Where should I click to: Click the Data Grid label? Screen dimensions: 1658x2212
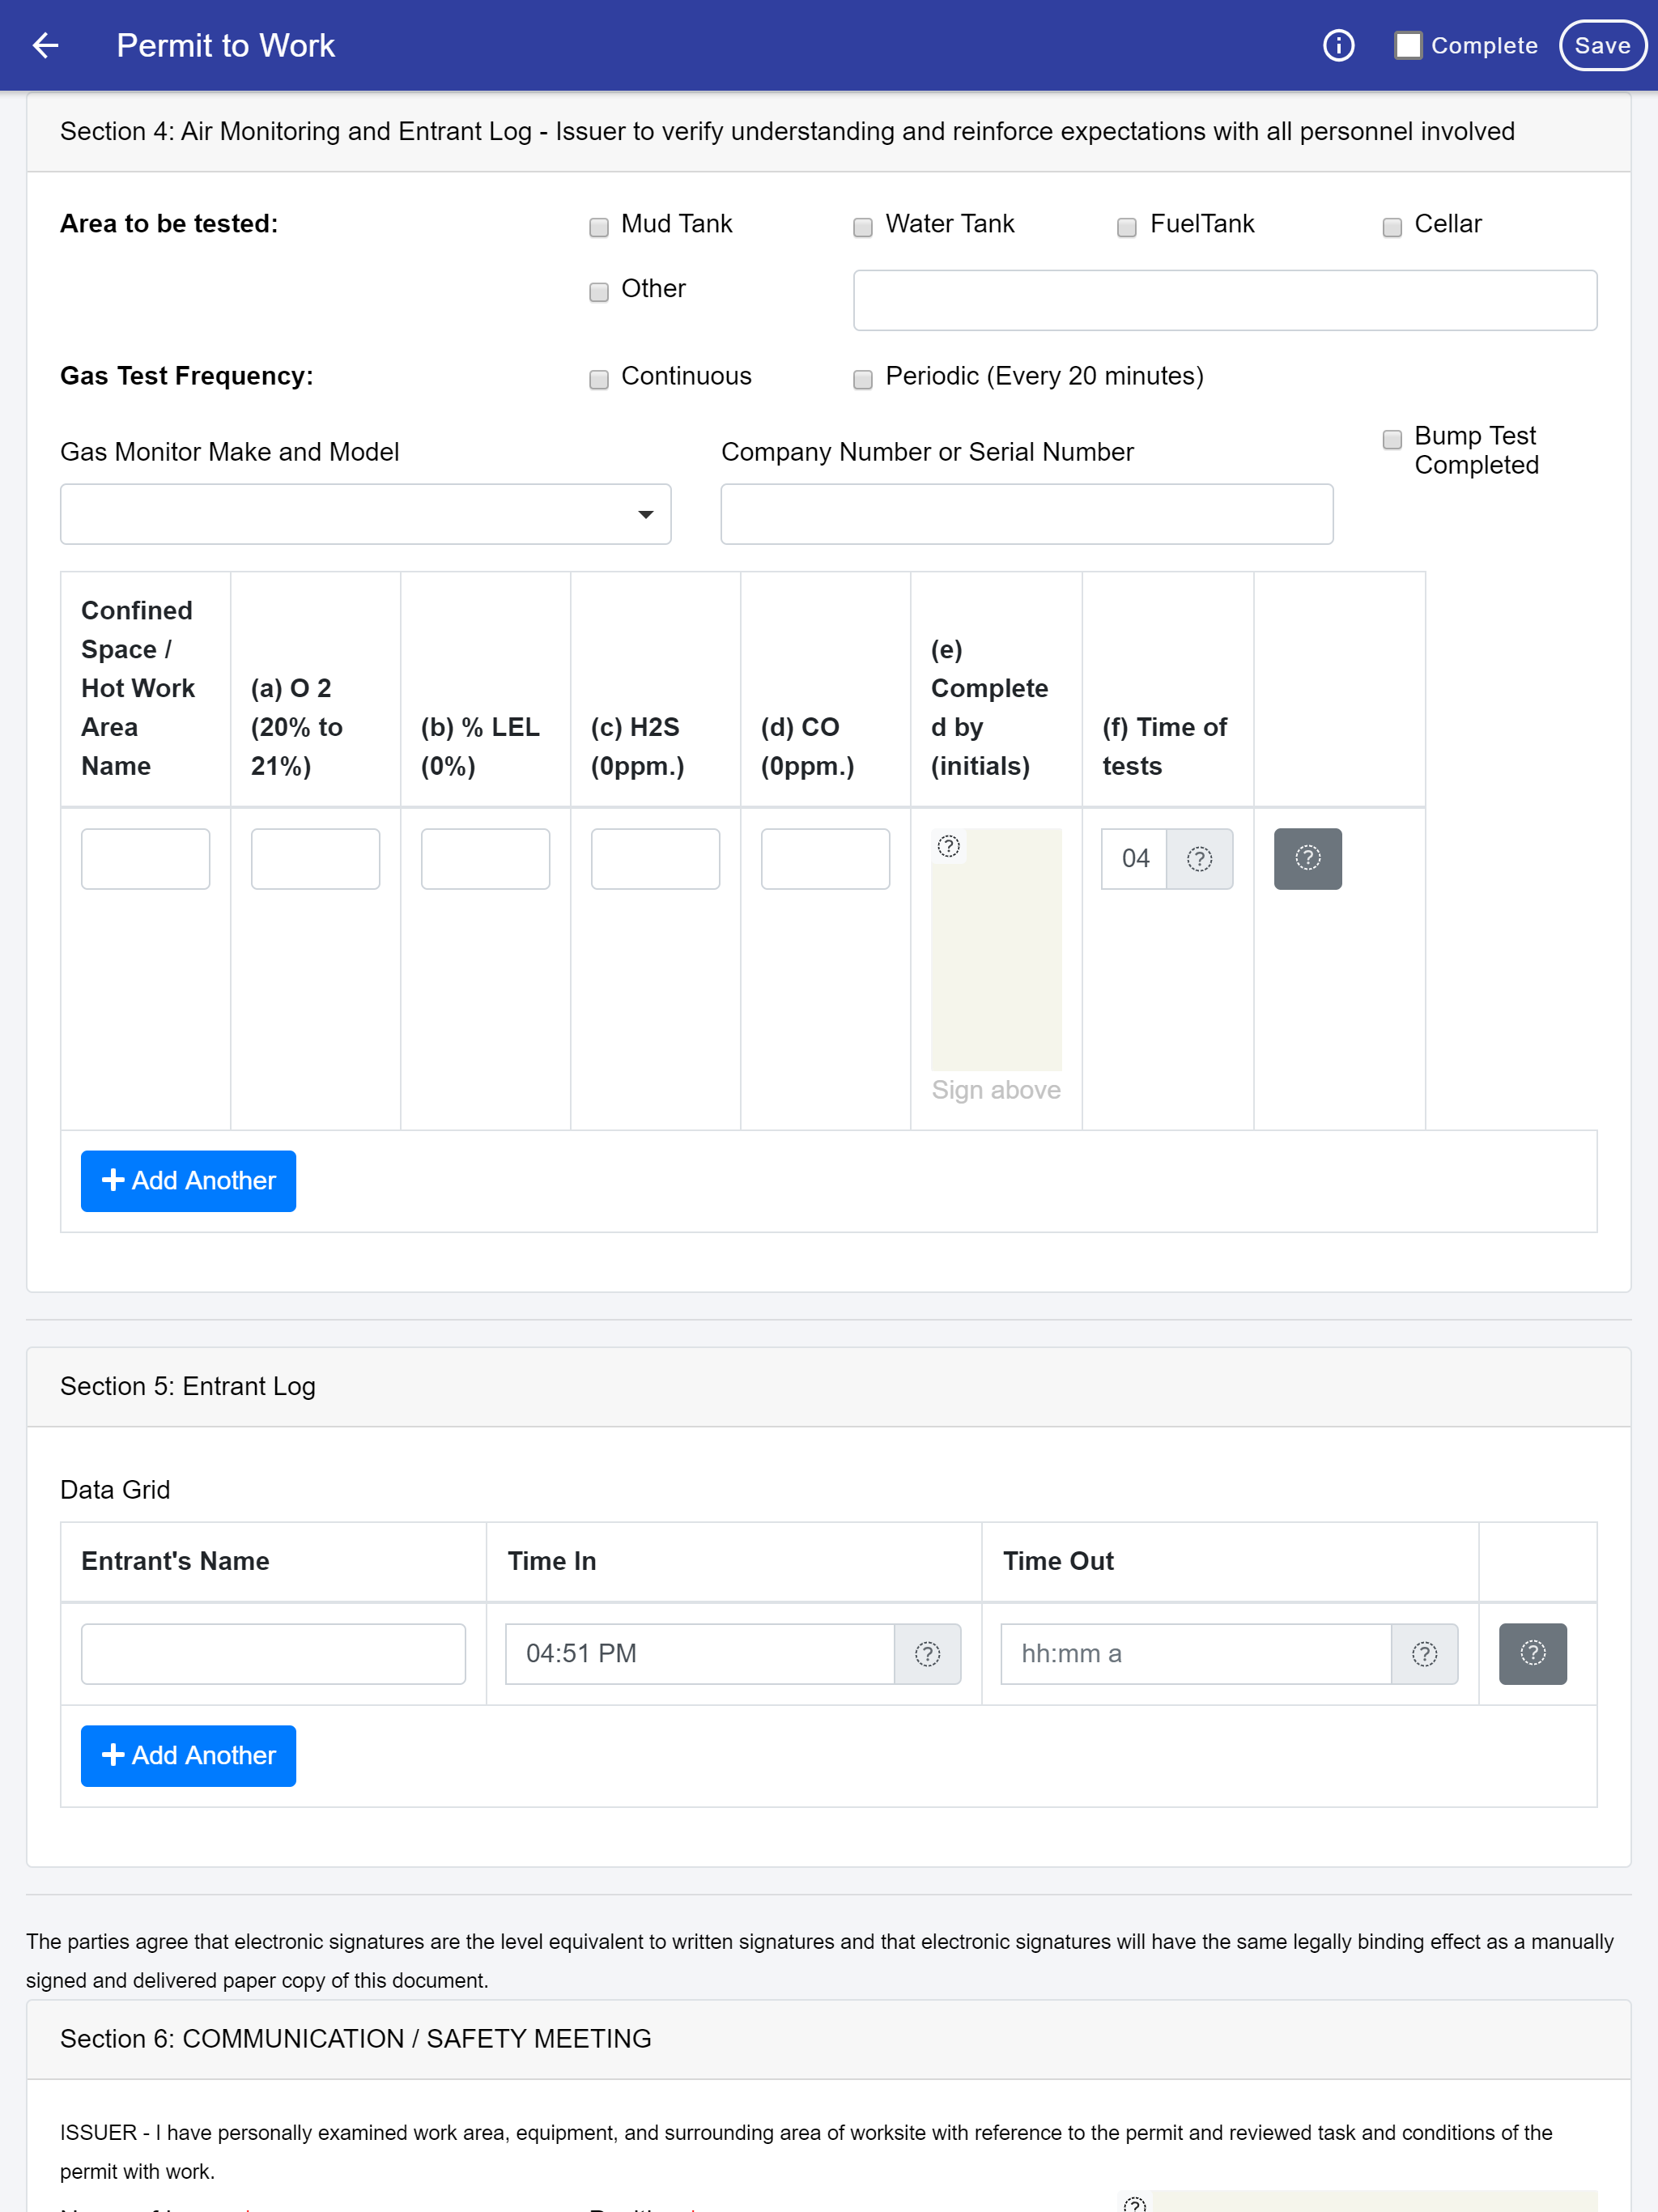tap(115, 1489)
